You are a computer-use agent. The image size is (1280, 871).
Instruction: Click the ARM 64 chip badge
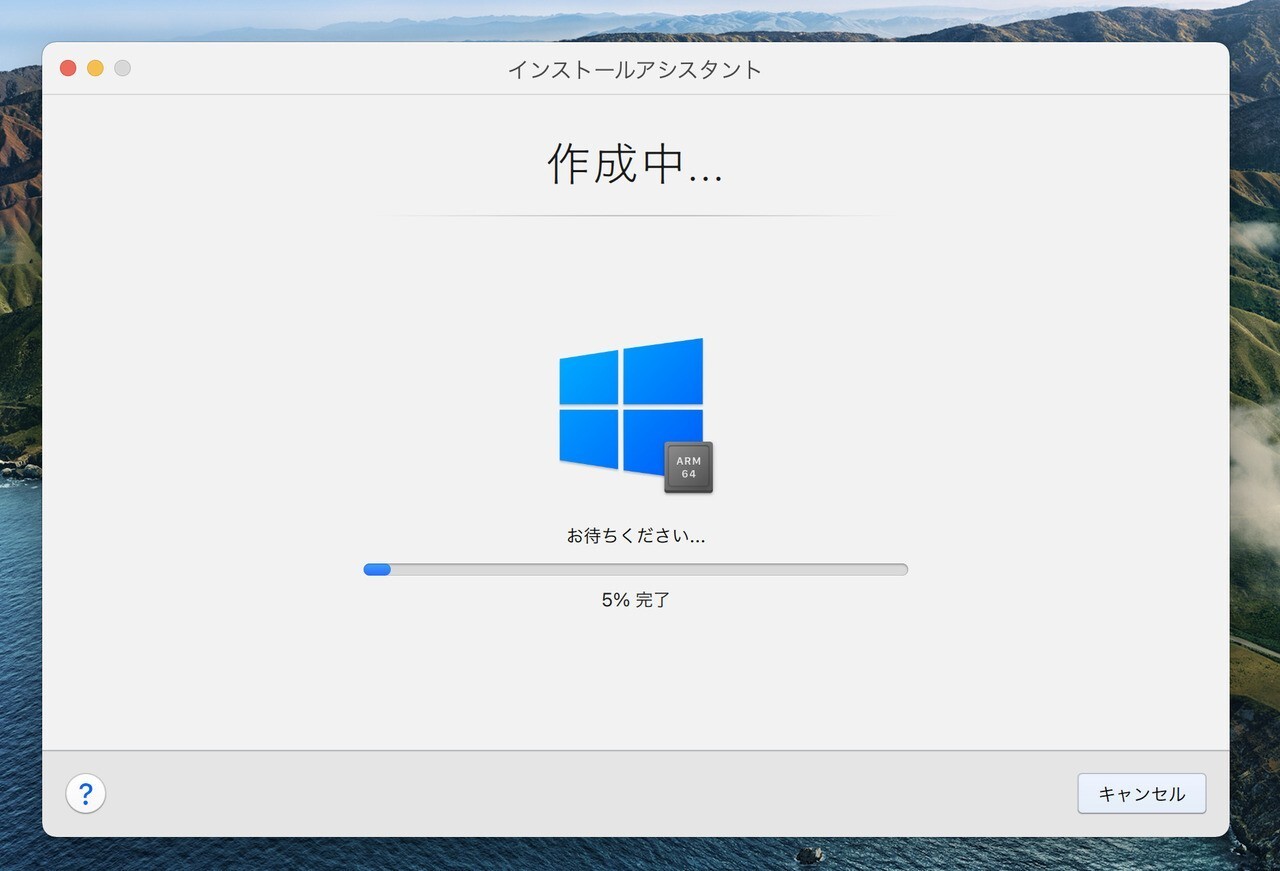pyautogui.click(x=688, y=467)
